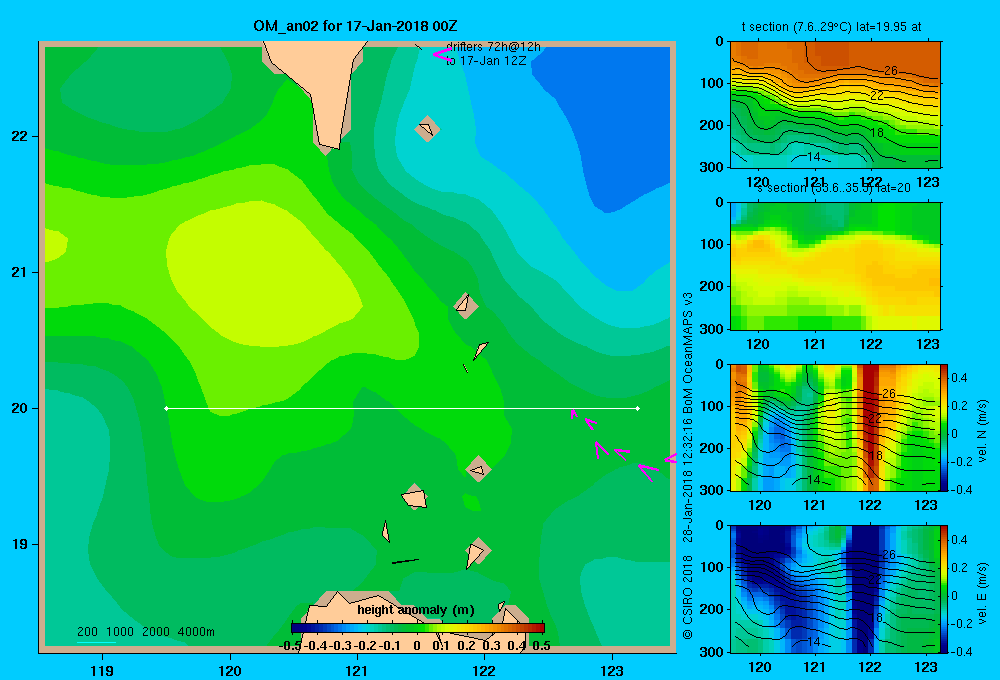
Task: Open the northward velocity section plot
Action: tap(835, 427)
